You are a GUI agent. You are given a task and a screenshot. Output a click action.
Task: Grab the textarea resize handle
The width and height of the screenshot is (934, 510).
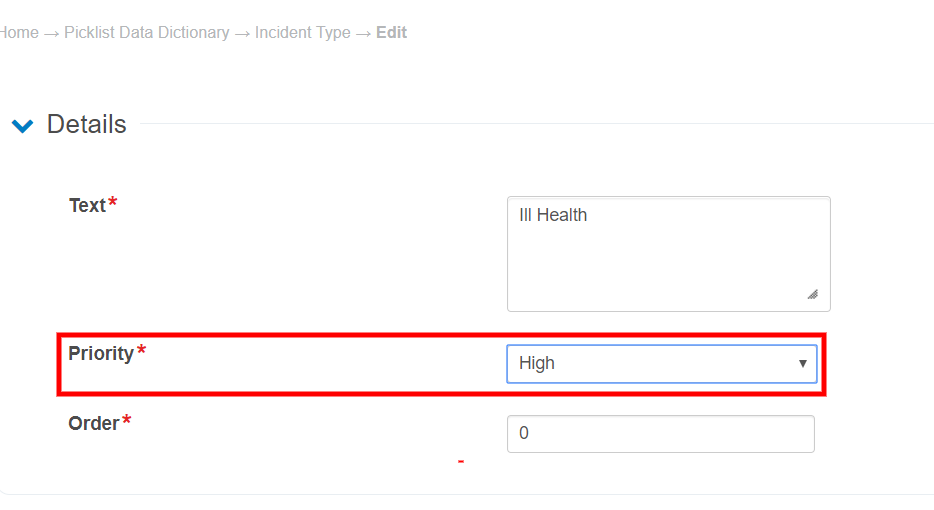812,294
